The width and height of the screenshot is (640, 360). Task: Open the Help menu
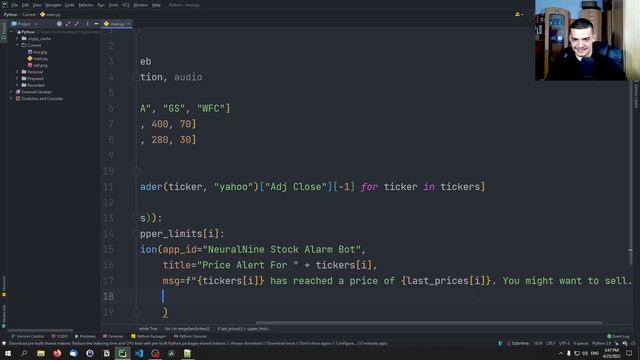[x=156, y=5]
